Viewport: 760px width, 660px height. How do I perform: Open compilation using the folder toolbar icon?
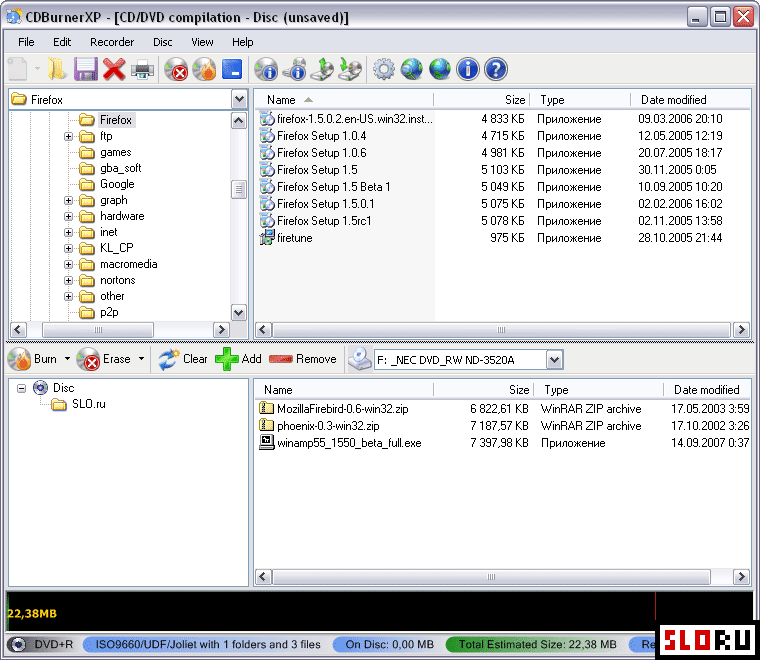tap(57, 69)
